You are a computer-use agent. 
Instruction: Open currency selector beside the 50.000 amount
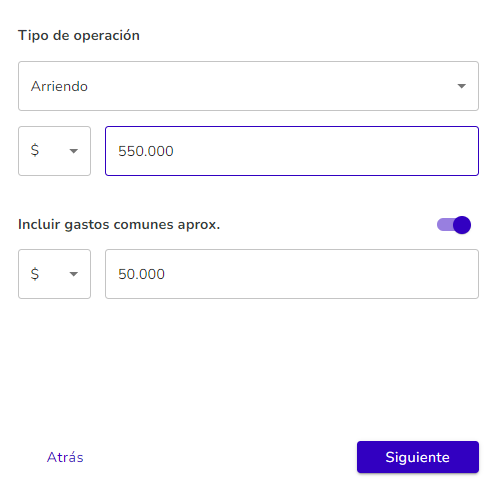[x=54, y=274]
